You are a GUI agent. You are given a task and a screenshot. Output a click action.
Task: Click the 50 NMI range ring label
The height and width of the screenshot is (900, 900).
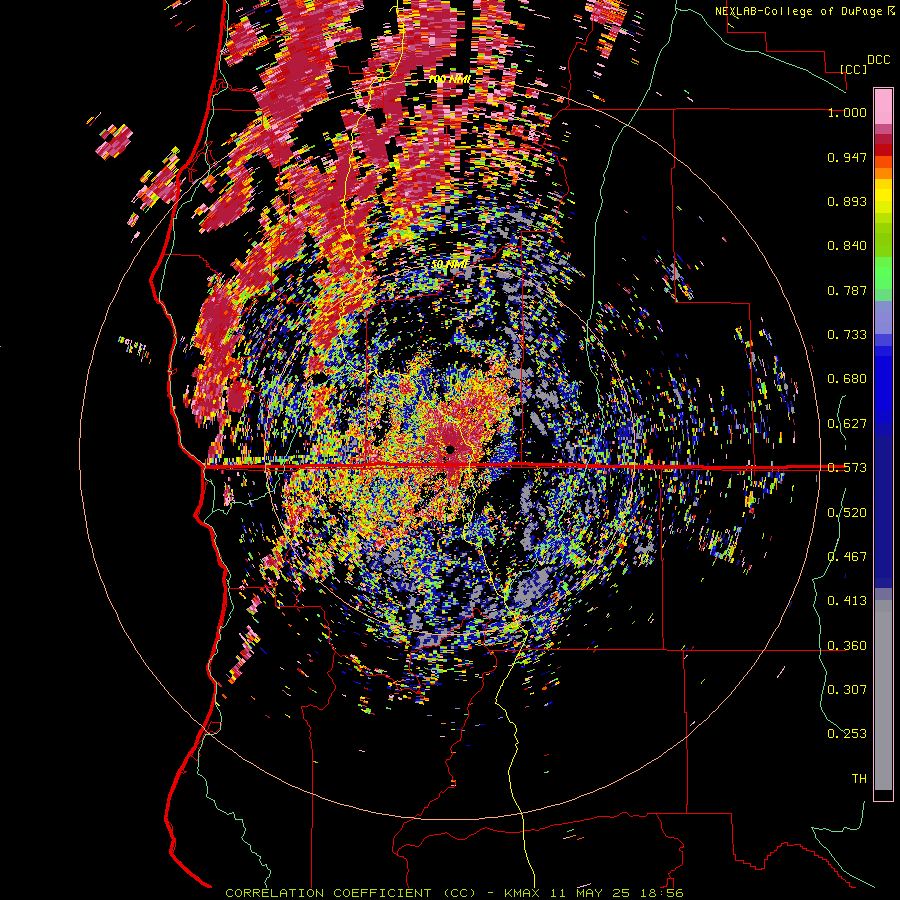(x=449, y=265)
